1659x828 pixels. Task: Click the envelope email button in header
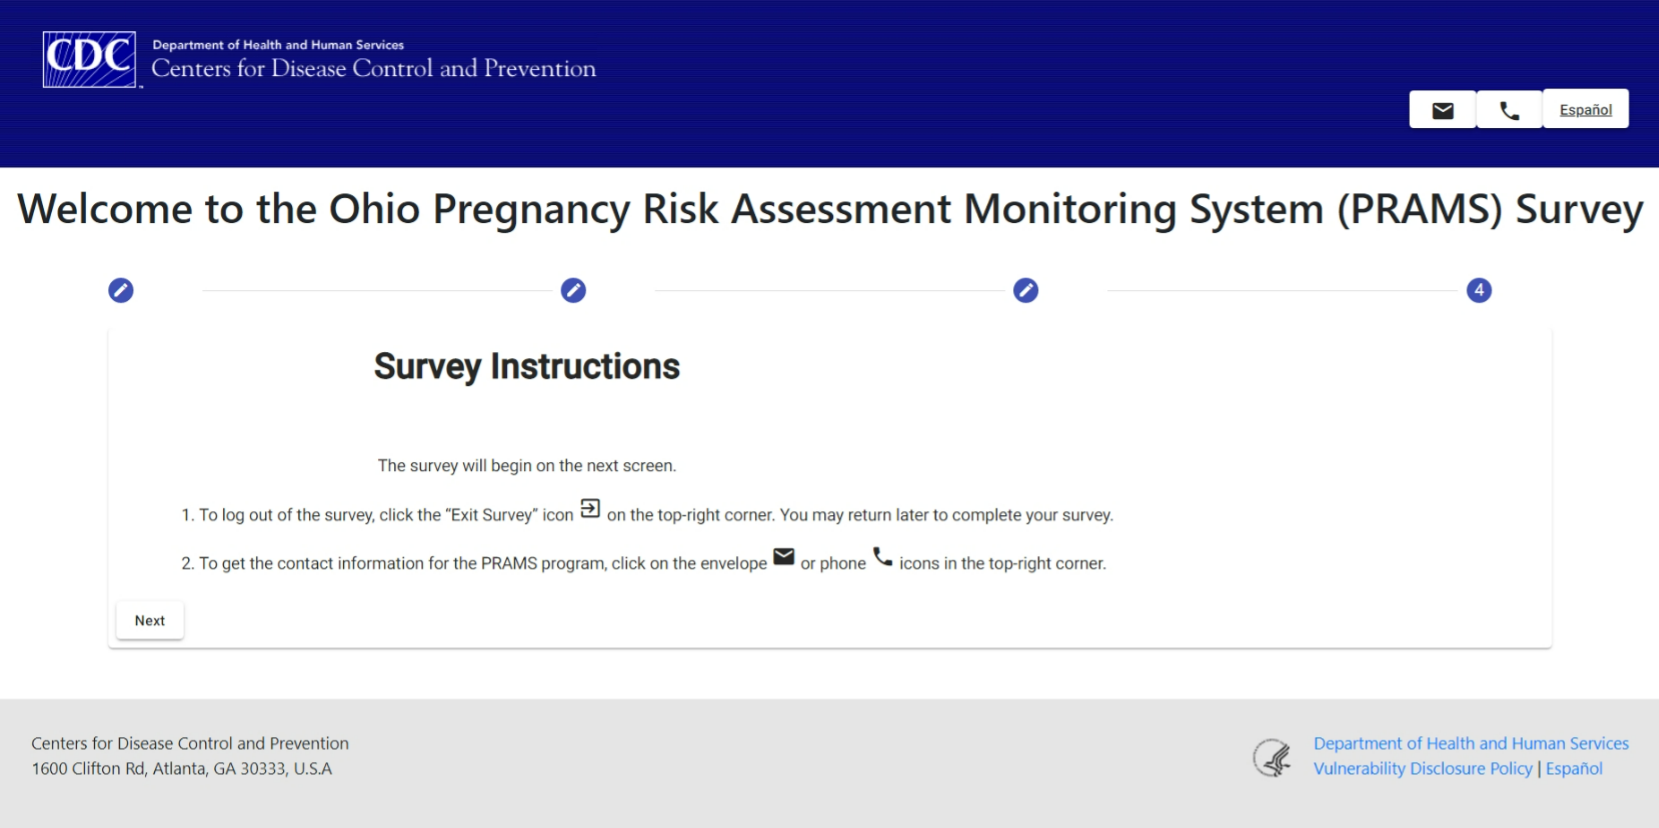click(1442, 110)
